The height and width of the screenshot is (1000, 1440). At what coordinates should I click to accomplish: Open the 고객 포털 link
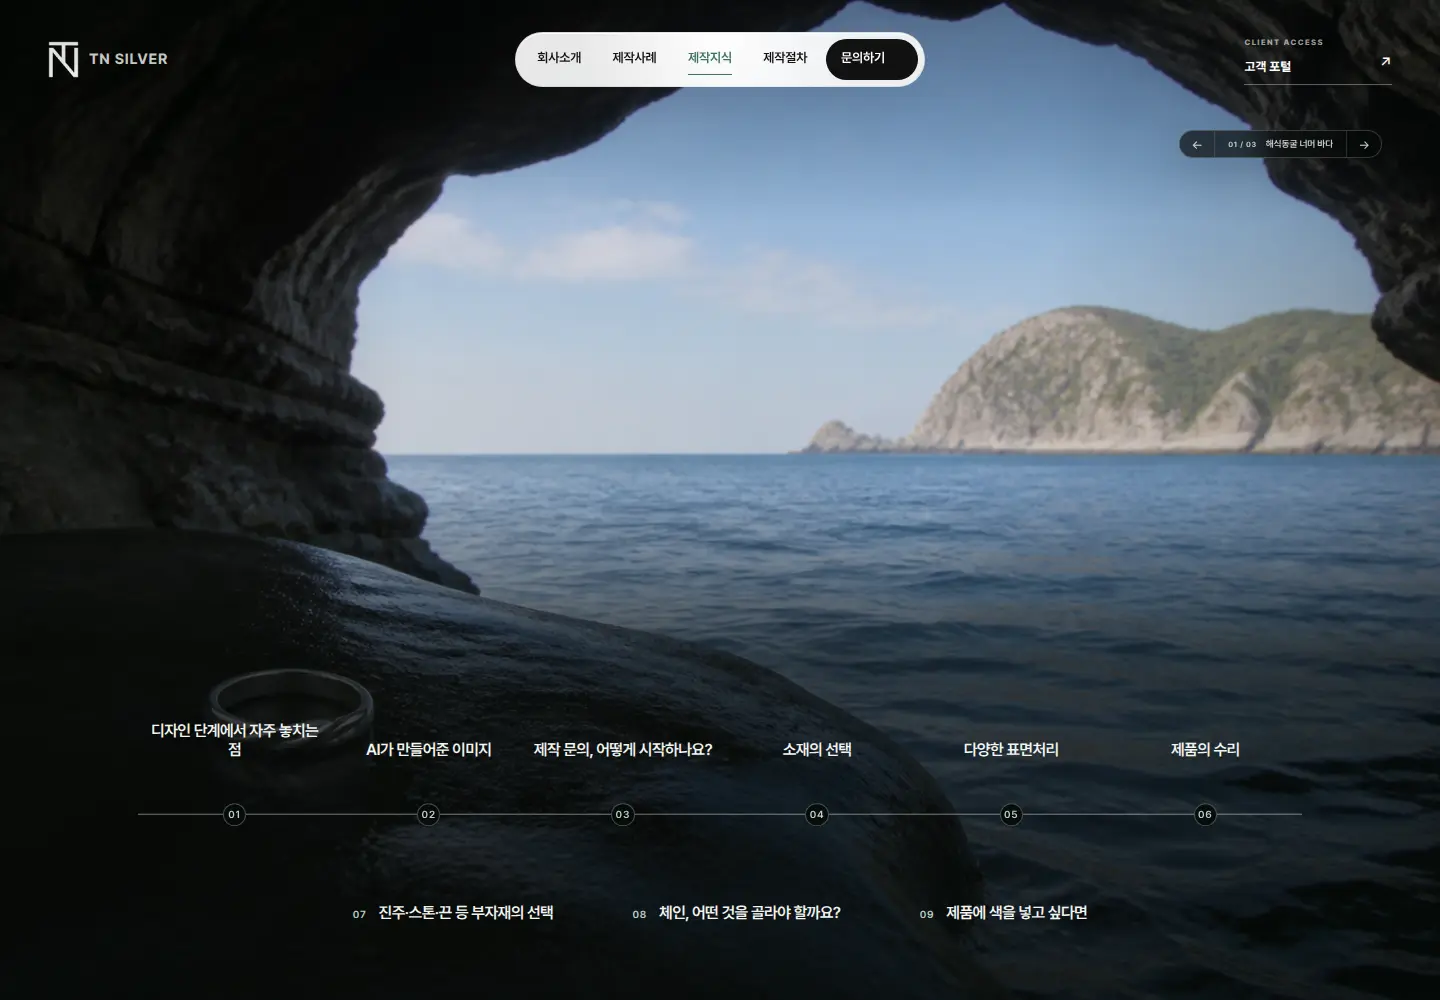point(1267,67)
